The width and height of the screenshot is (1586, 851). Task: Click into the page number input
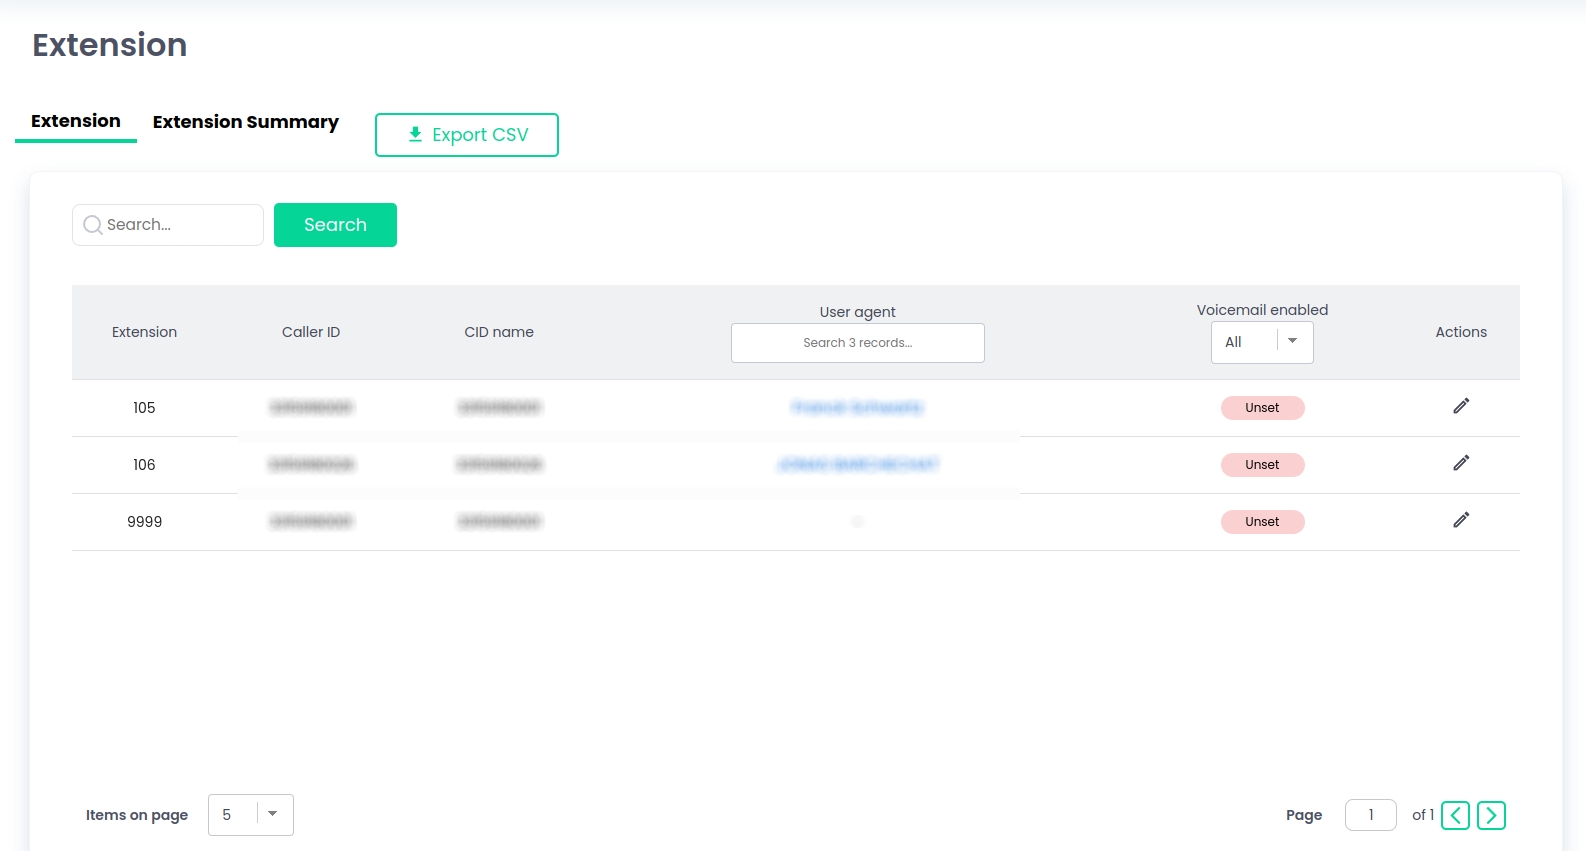(1370, 815)
